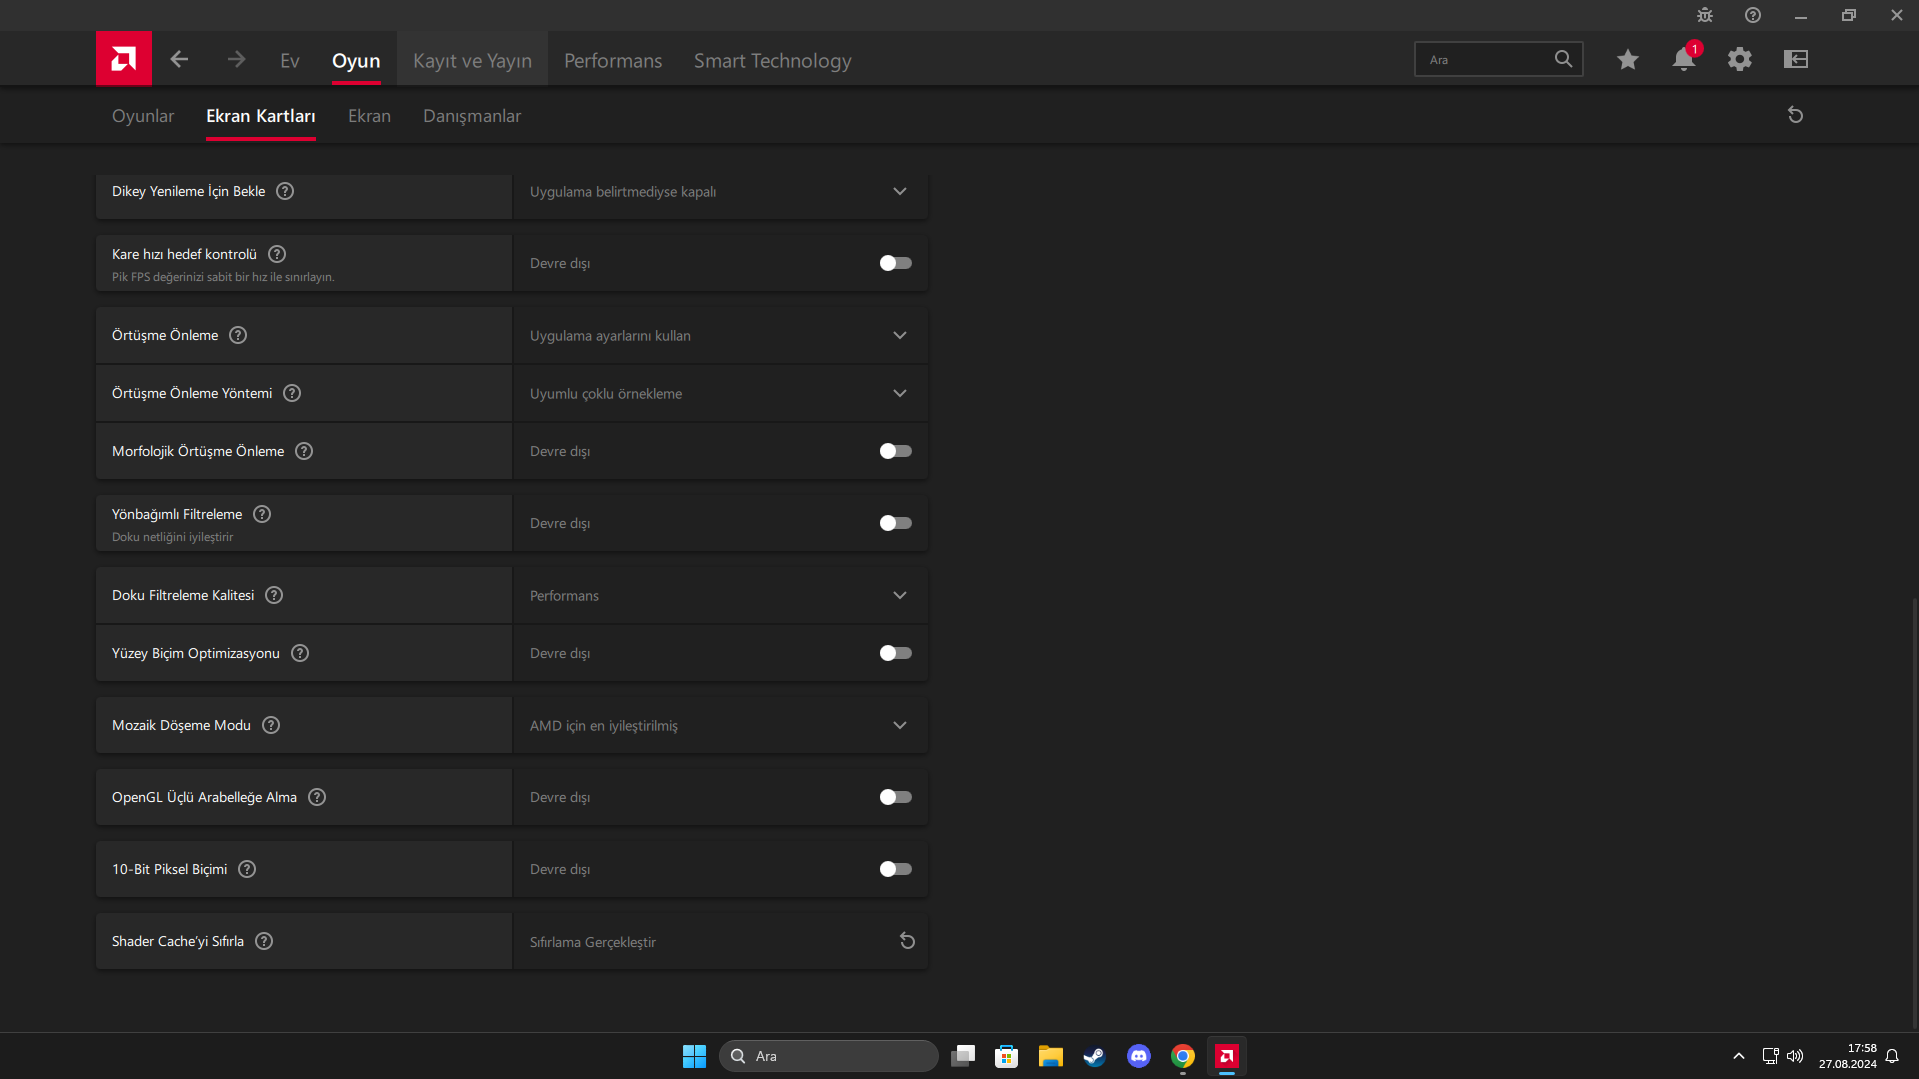Show help for Yönbağımlı Filtreleme

[262, 514]
